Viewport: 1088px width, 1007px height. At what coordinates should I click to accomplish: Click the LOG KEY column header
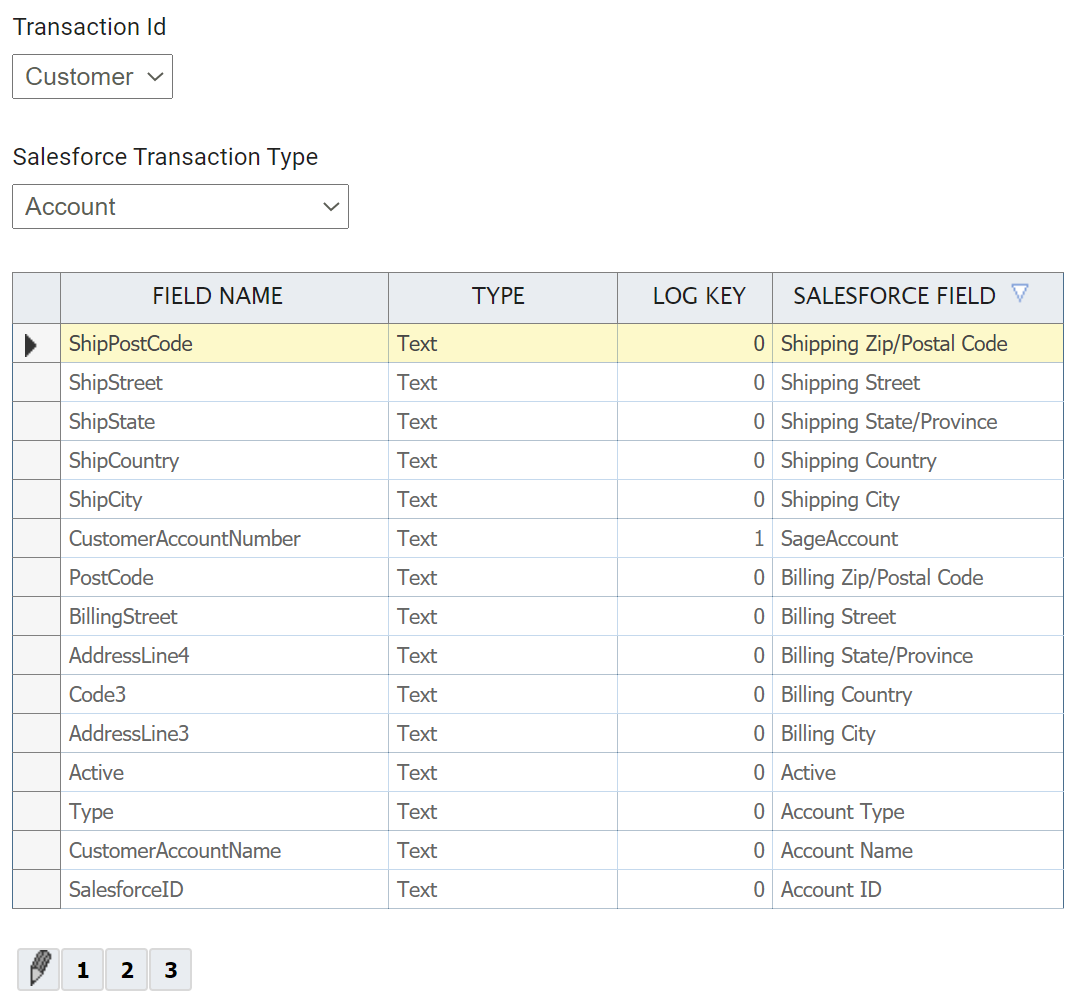tap(698, 296)
